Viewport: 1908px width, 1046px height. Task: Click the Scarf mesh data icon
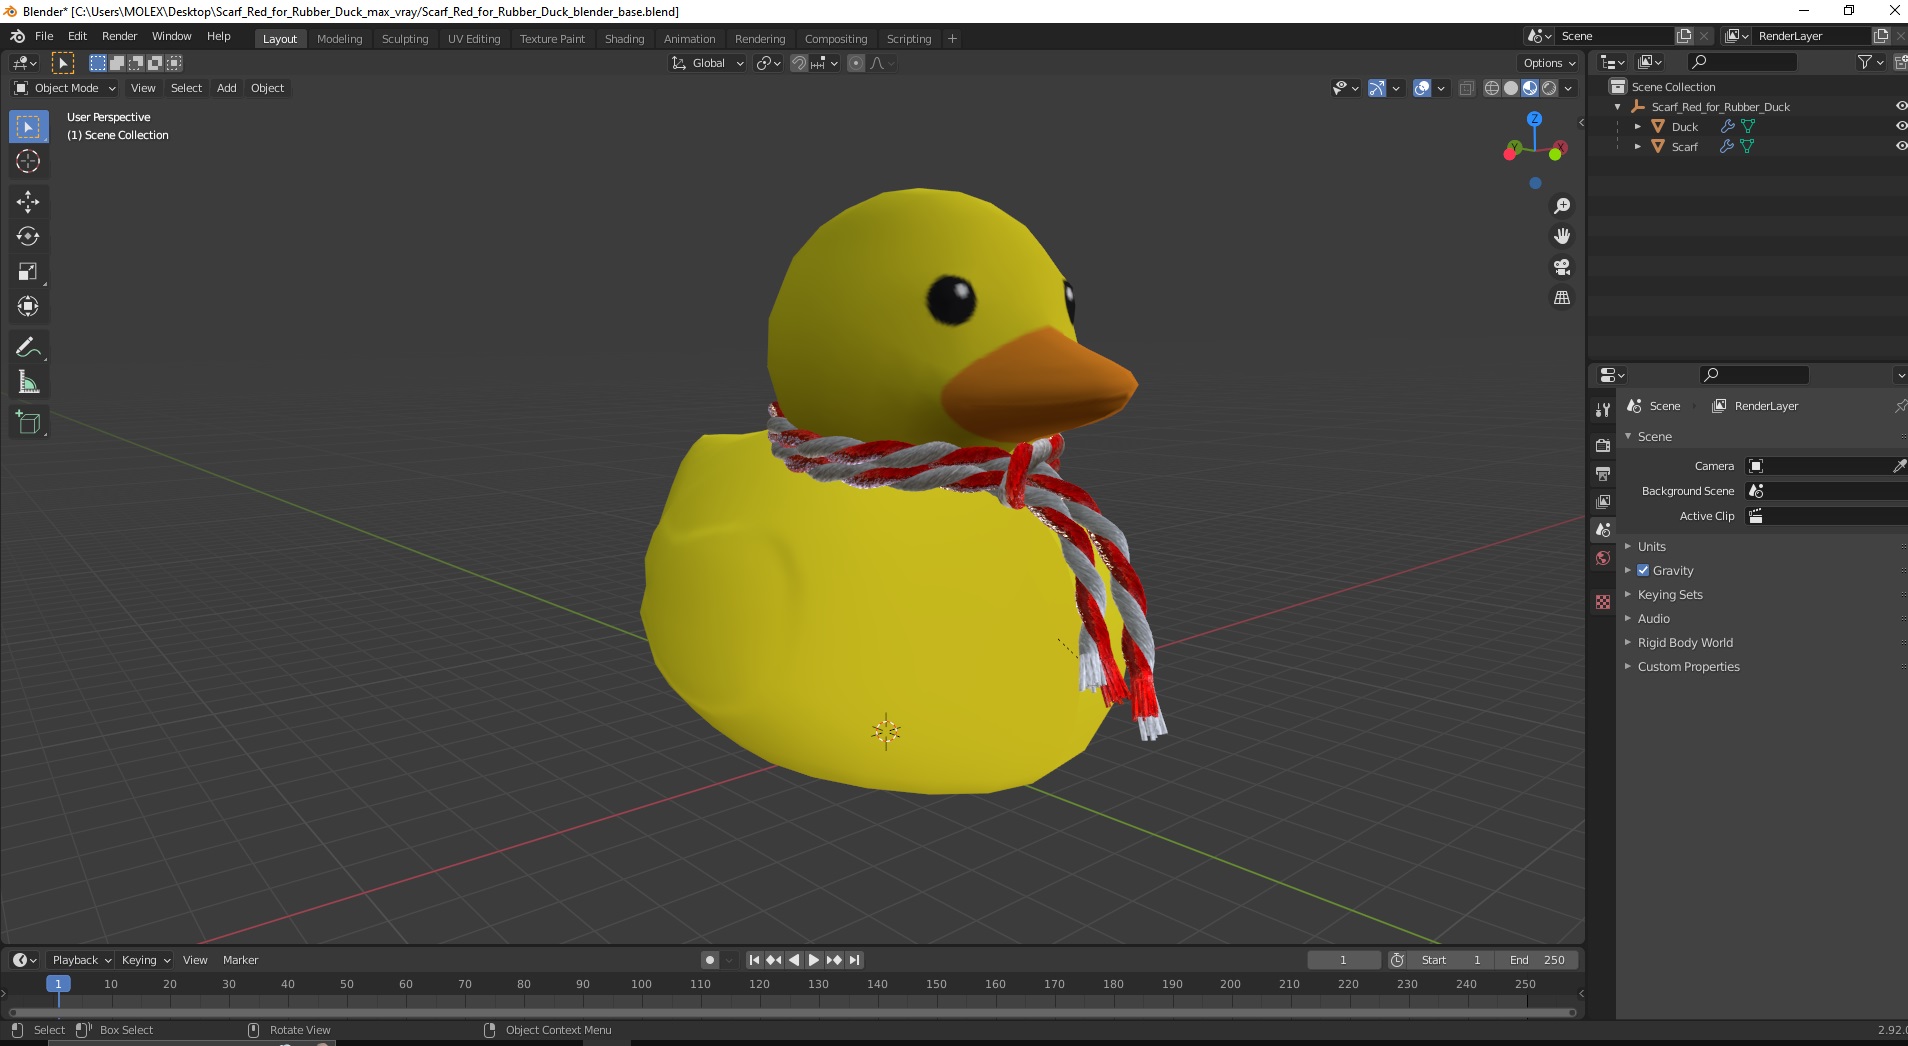pyautogui.click(x=1747, y=147)
